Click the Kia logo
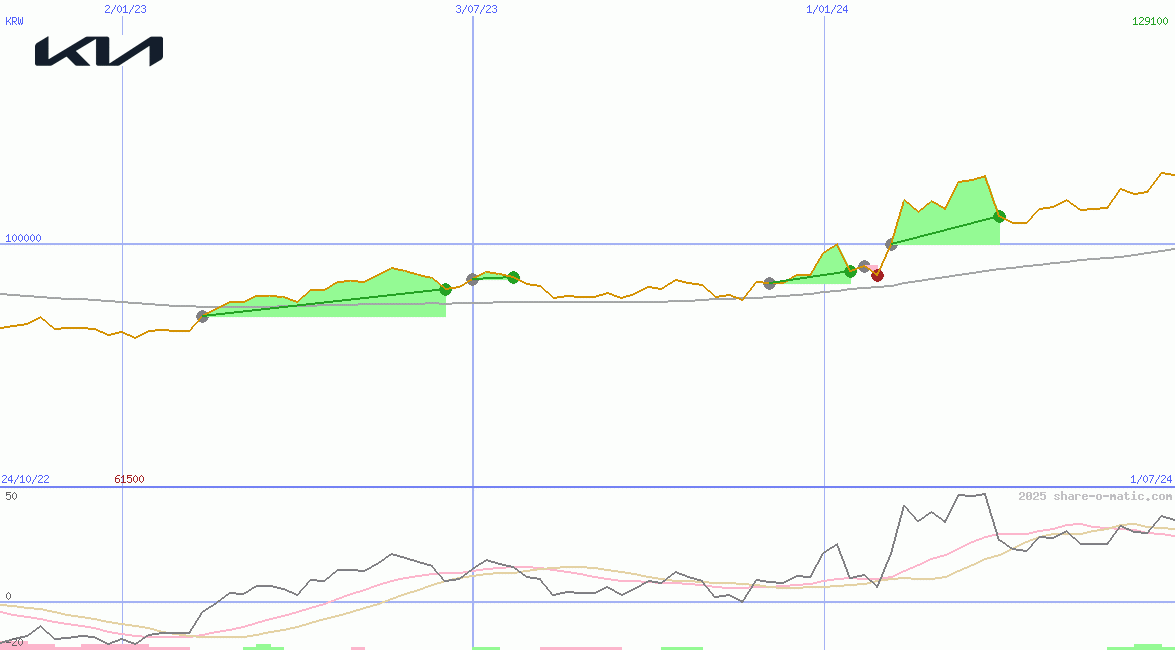The image size is (1175, 650). point(99,52)
